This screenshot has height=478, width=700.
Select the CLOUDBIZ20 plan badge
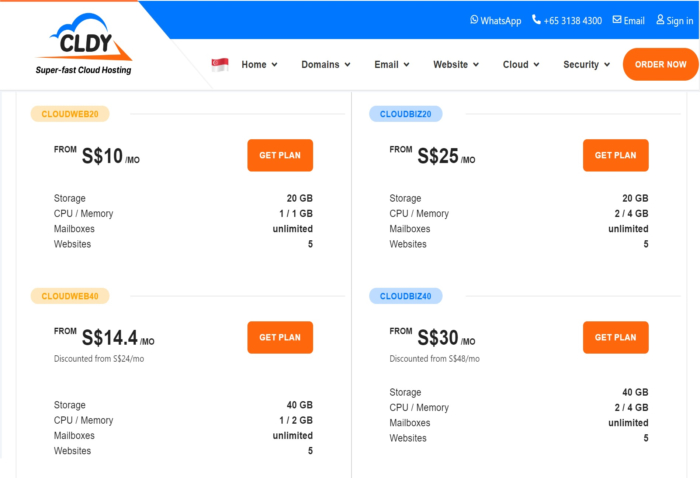(x=405, y=114)
